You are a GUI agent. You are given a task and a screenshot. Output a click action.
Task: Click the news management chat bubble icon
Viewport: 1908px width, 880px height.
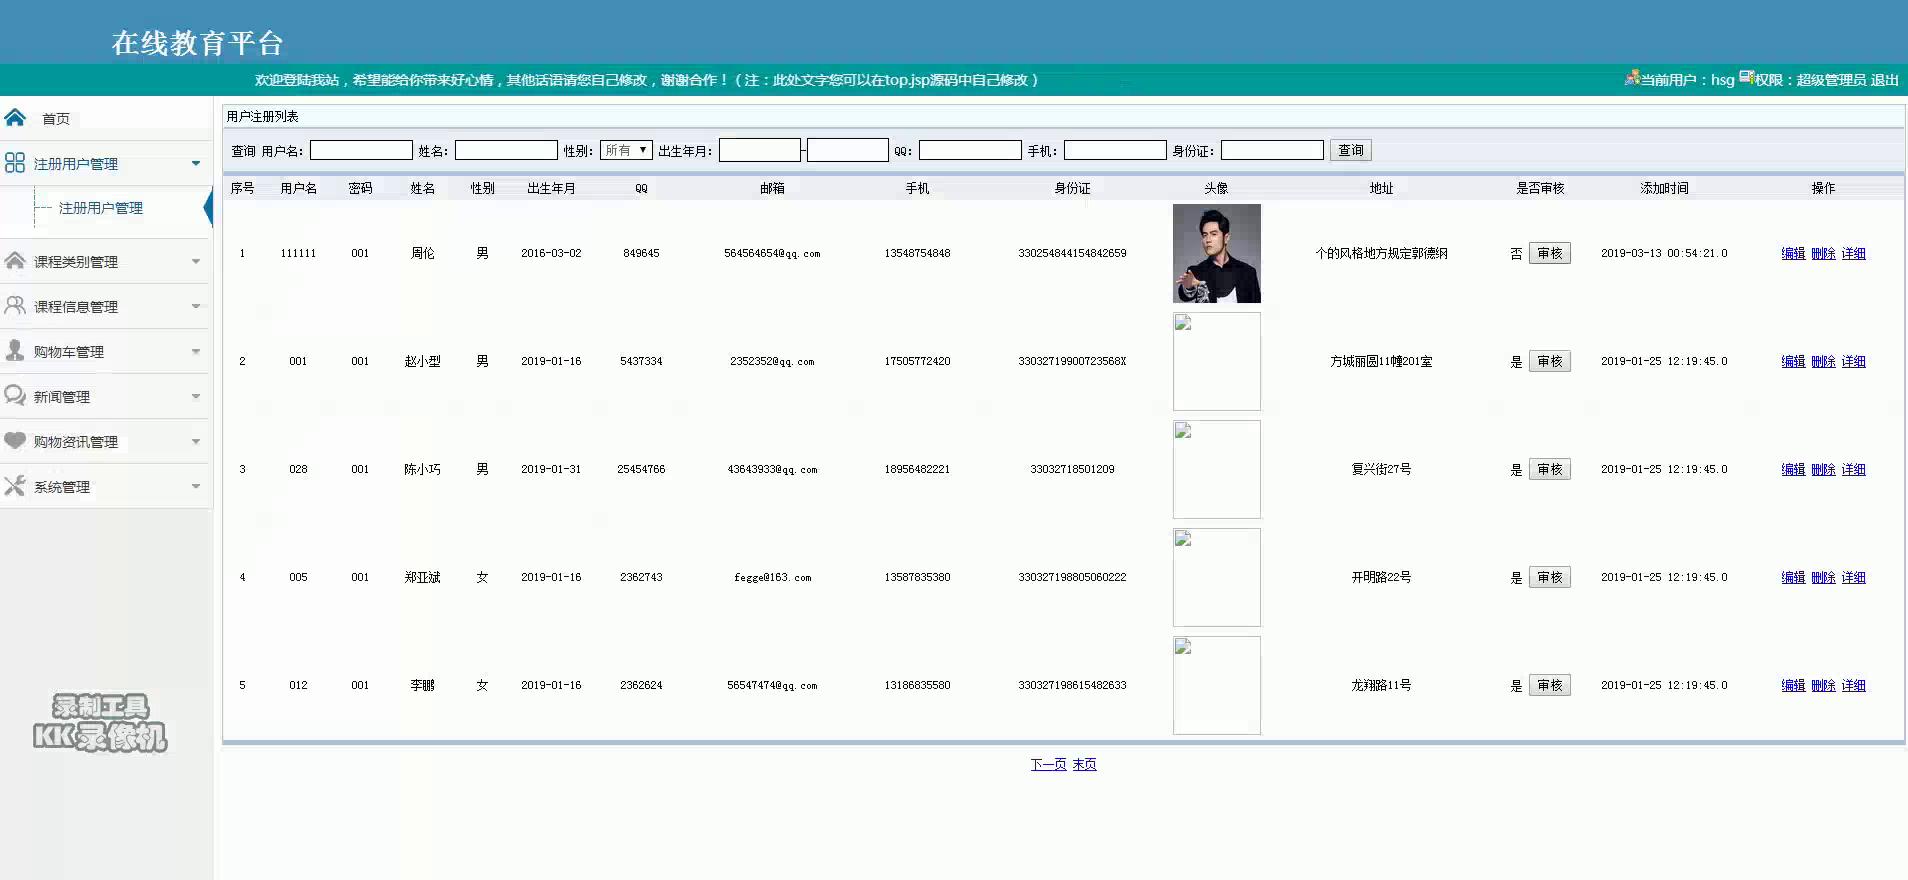coord(15,396)
